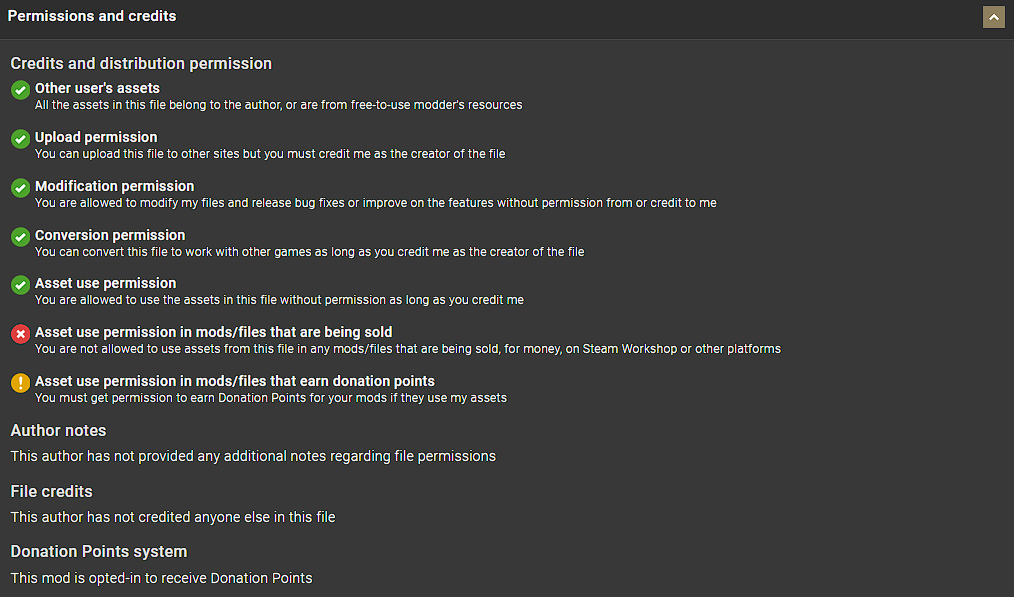Image resolution: width=1014 pixels, height=597 pixels.
Task: Click the Donation Points system heading
Action: [99, 551]
